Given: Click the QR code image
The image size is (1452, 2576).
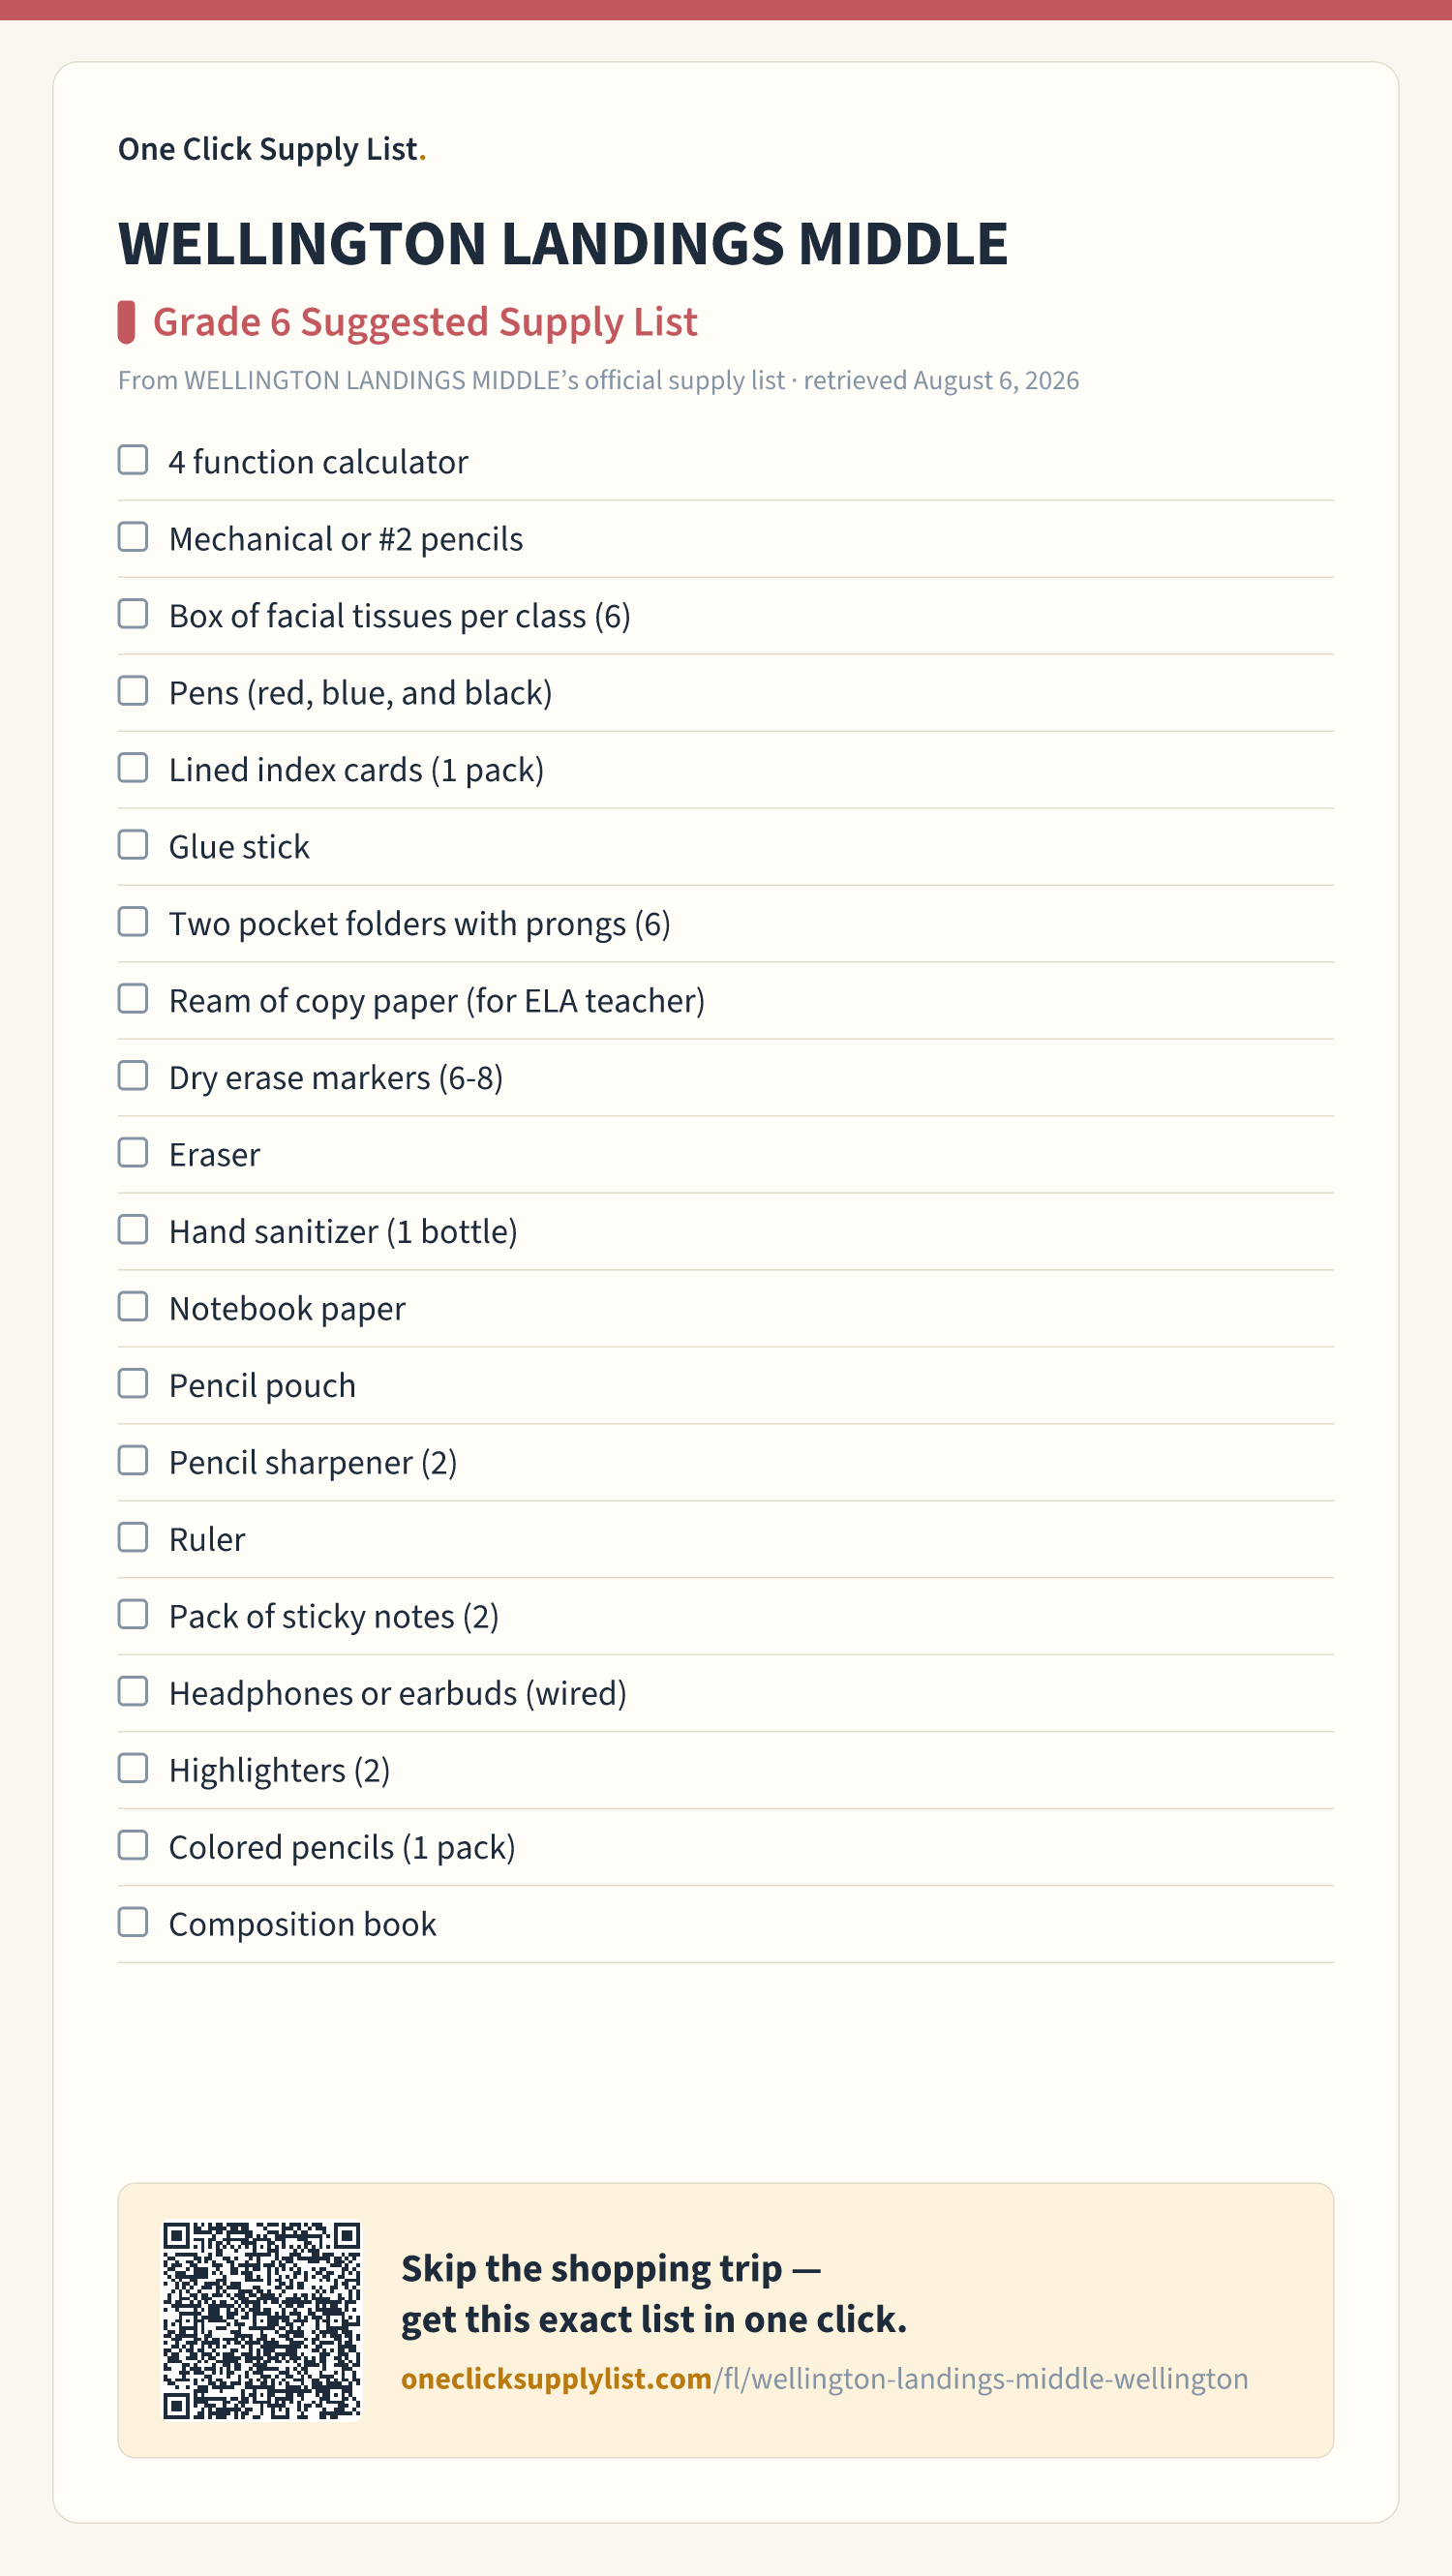Looking at the screenshot, I should 262,2321.
